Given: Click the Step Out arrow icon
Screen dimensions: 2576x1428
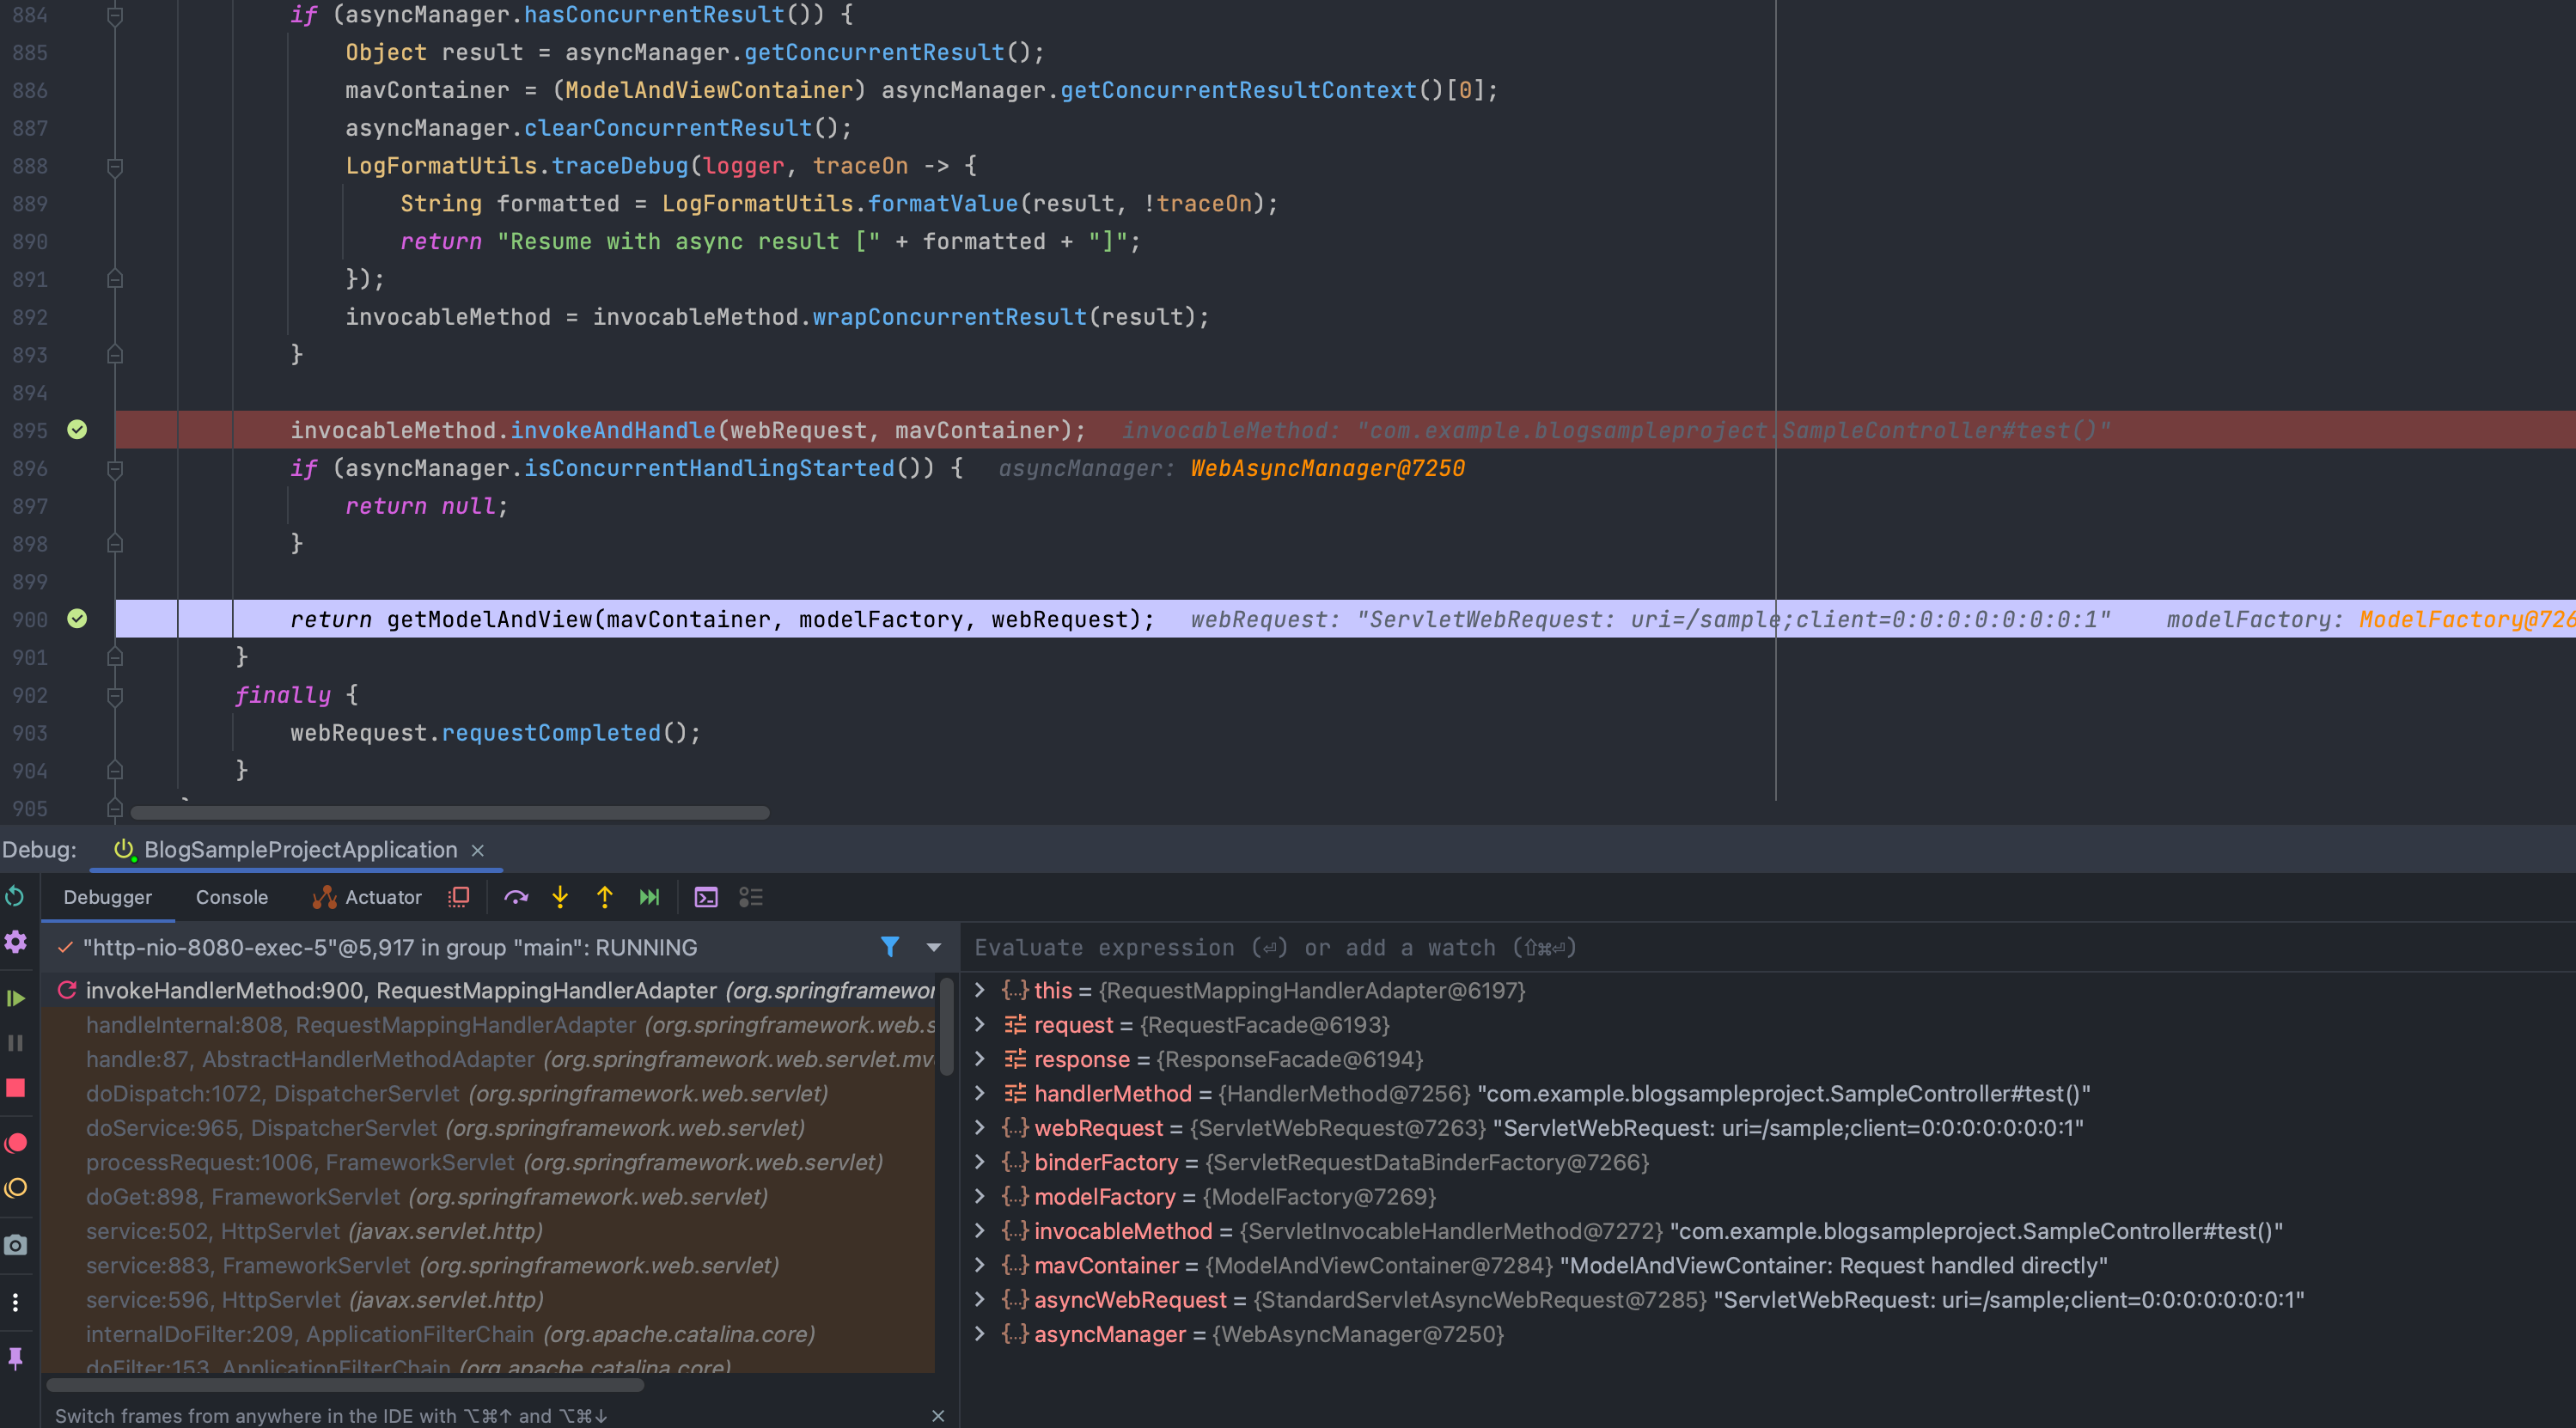Looking at the screenshot, I should [604, 897].
